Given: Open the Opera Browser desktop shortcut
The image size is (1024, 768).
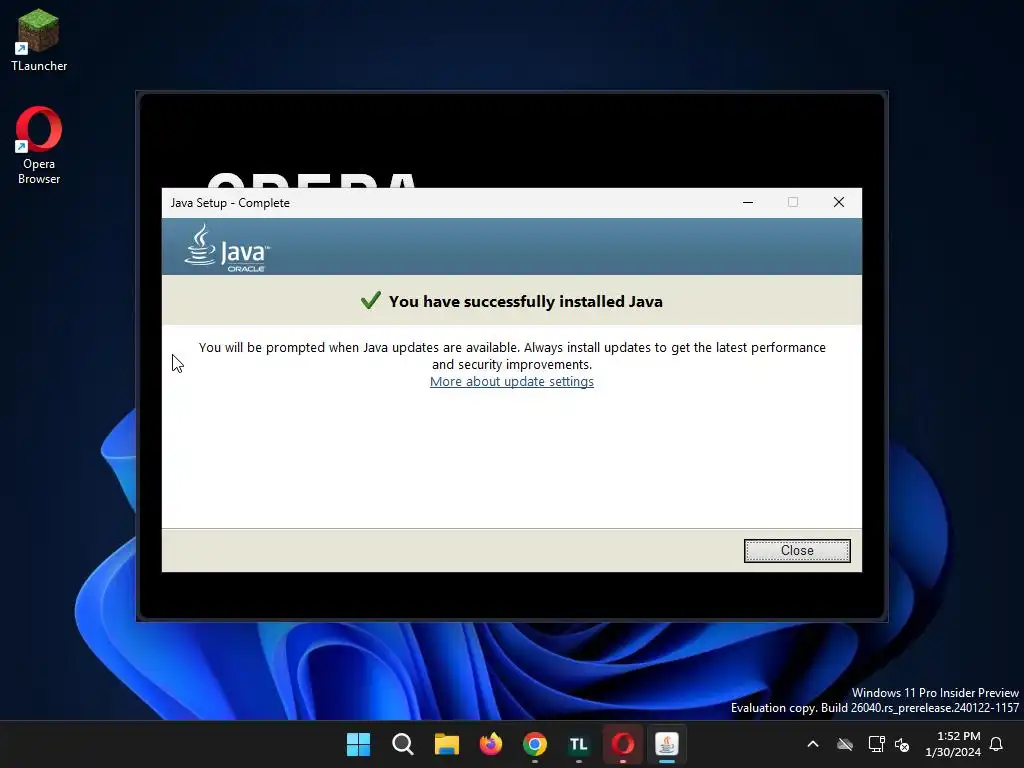Looking at the screenshot, I should click(39, 146).
